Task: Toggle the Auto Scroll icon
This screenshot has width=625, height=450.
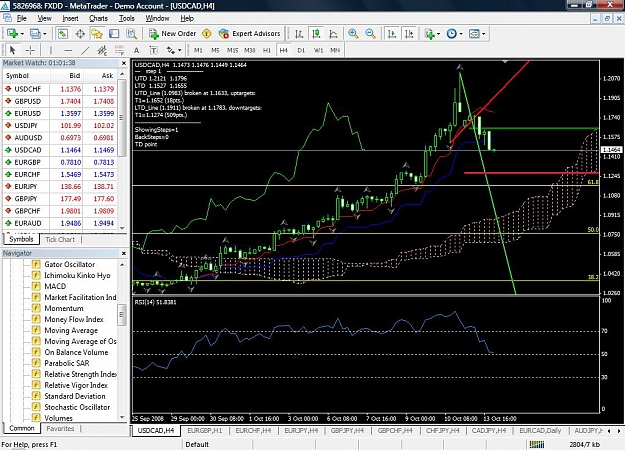Action: (392, 34)
